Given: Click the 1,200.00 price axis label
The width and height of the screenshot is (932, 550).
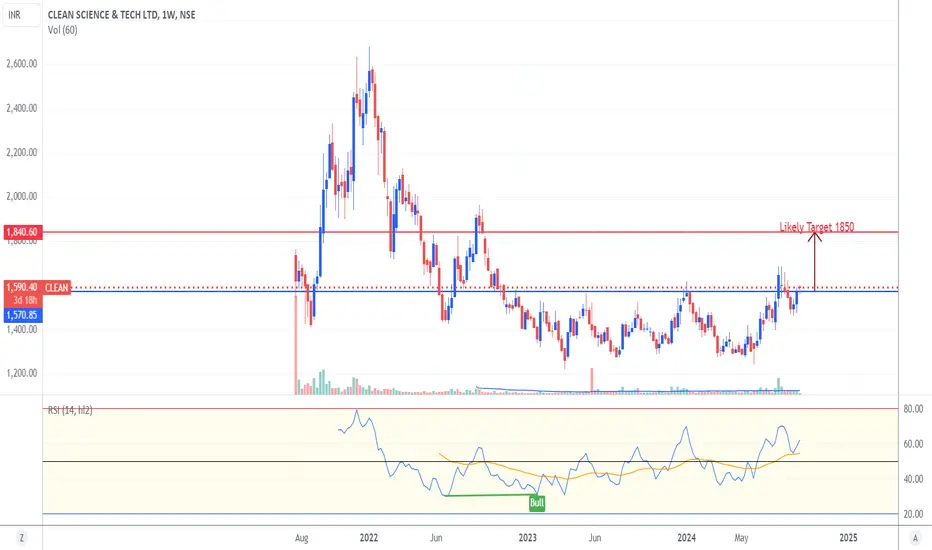Looking at the screenshot, I should [x=22, y=373].
